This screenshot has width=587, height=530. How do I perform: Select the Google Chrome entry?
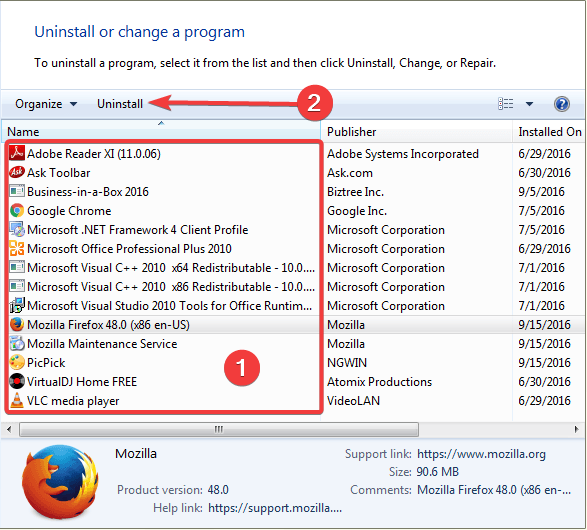coord(69,211)
